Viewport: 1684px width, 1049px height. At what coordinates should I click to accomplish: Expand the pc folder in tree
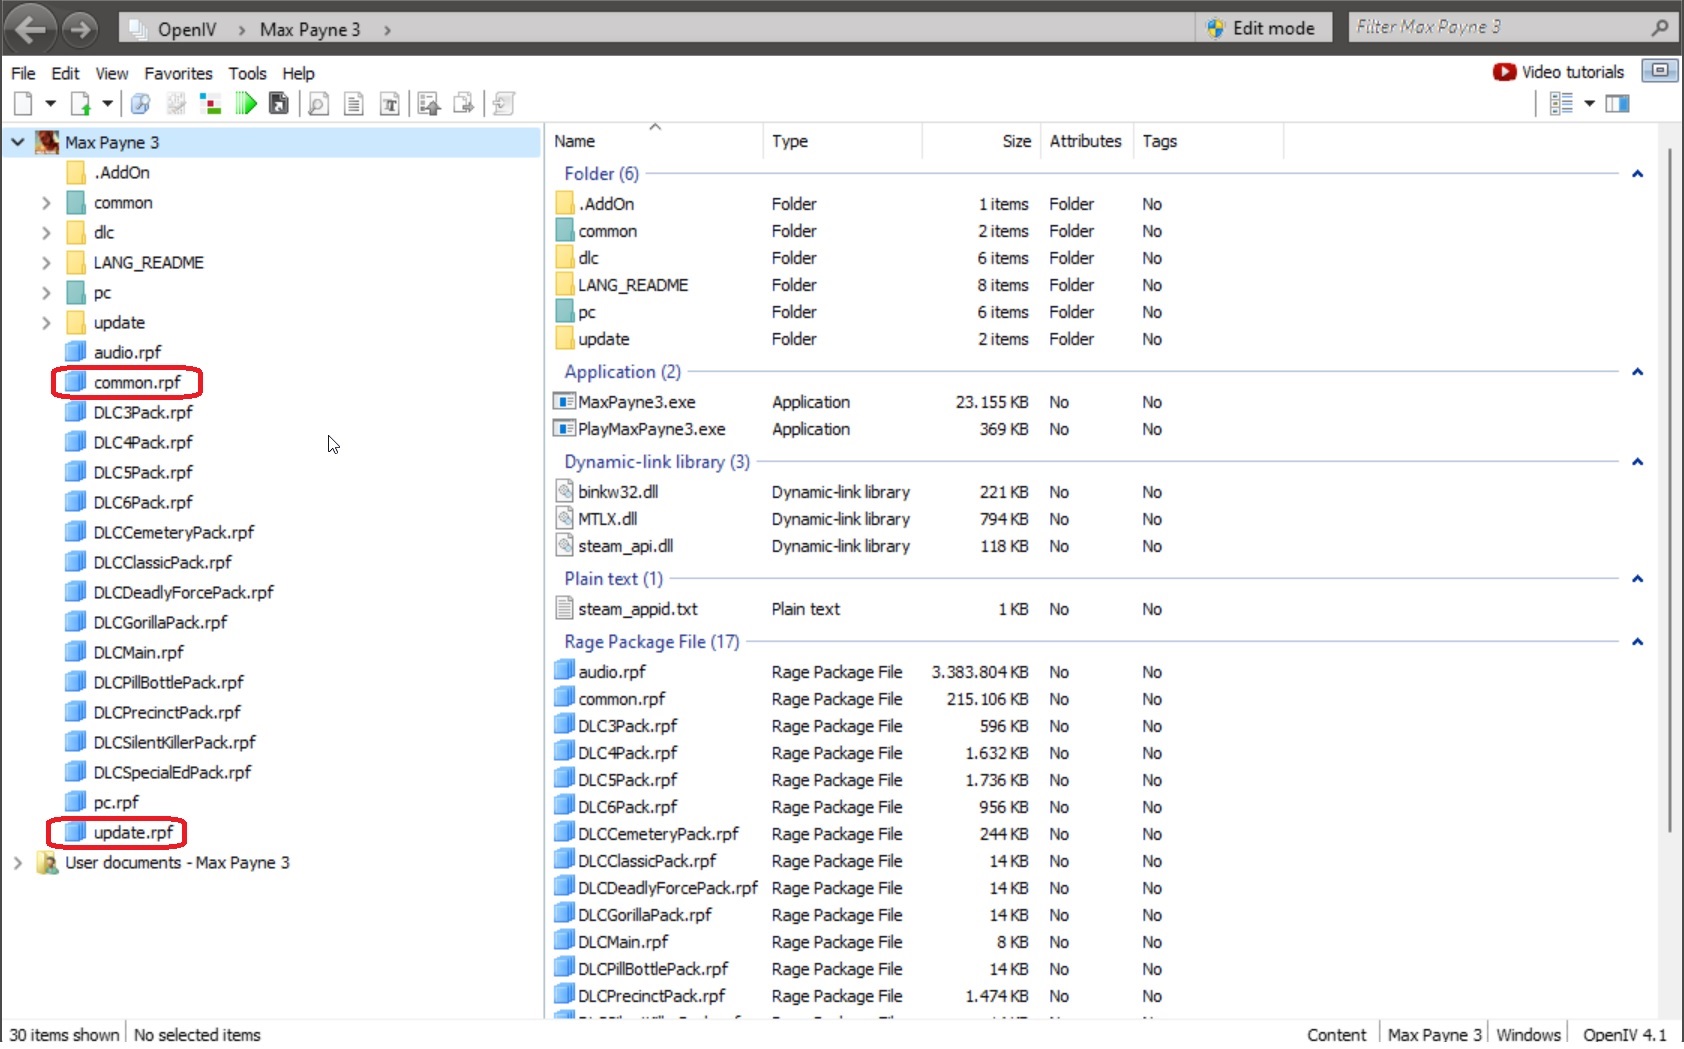point(46,293)
